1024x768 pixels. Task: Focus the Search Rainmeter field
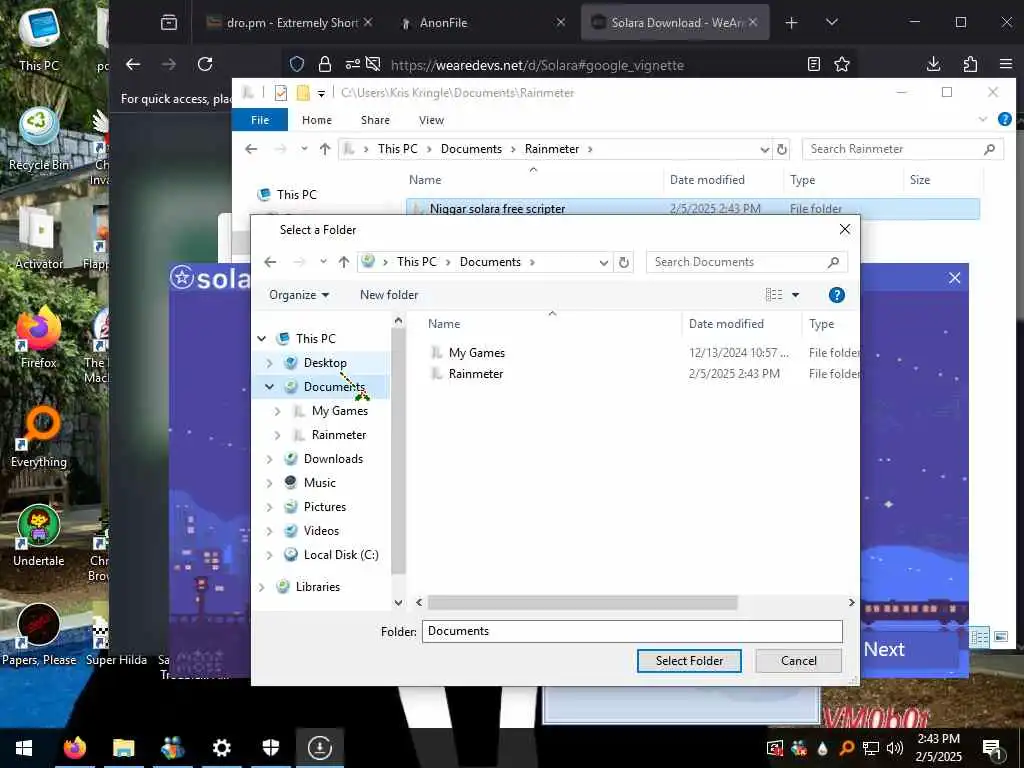click(903, 149)
